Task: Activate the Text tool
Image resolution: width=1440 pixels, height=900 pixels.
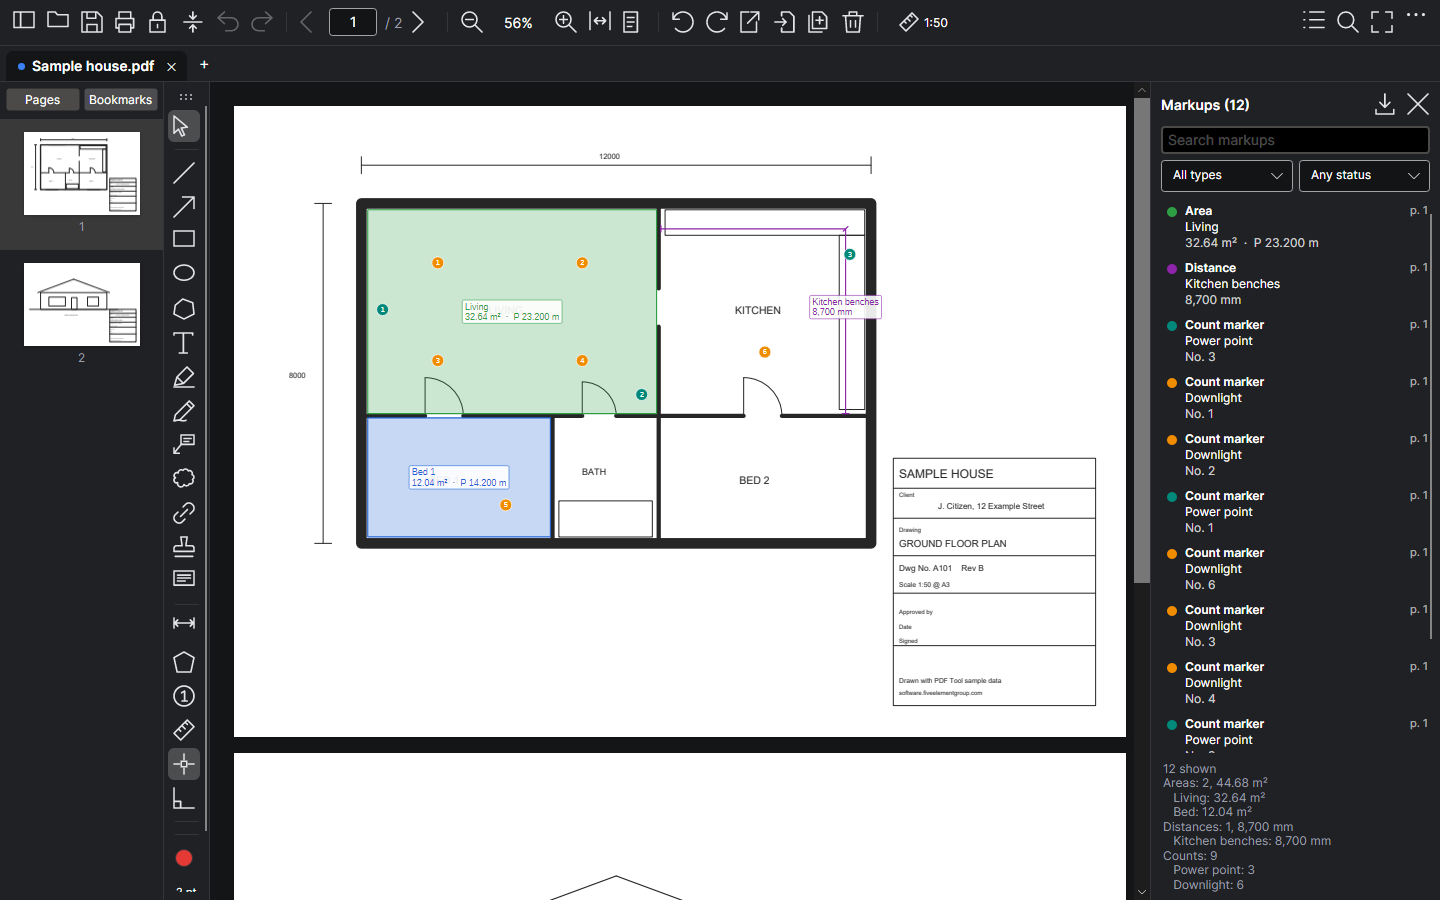Action: 184,343
